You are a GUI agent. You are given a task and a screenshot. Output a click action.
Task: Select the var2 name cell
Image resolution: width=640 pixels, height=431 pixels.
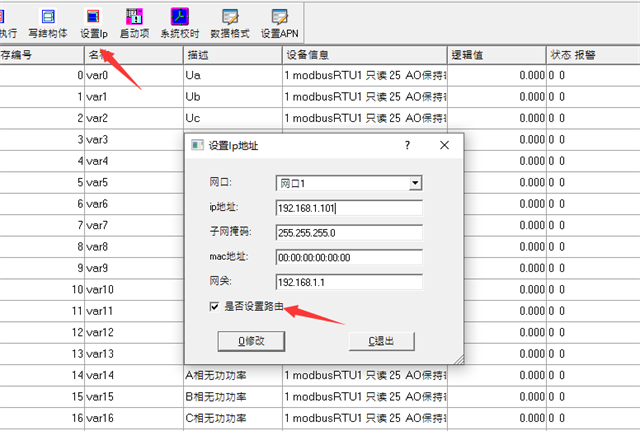pyautogui.click(x=134, y=118)
